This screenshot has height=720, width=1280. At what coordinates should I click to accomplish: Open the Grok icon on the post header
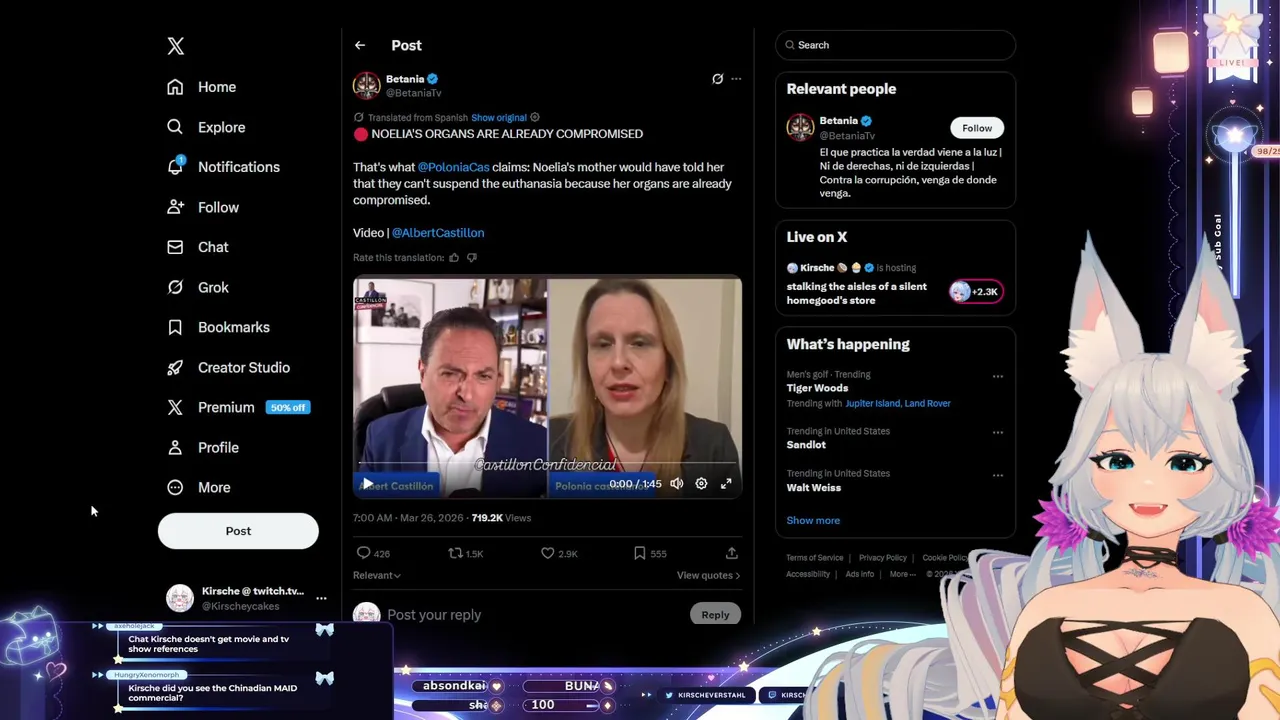tap(717, 79)
